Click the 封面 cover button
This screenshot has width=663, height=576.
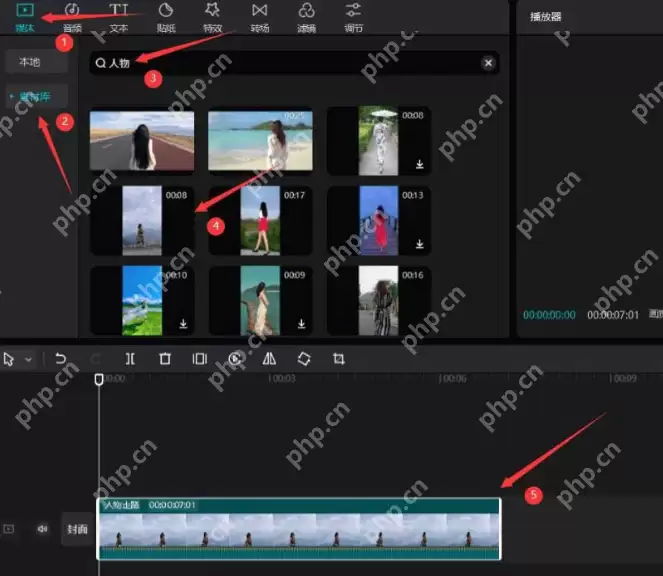point(76,529)
